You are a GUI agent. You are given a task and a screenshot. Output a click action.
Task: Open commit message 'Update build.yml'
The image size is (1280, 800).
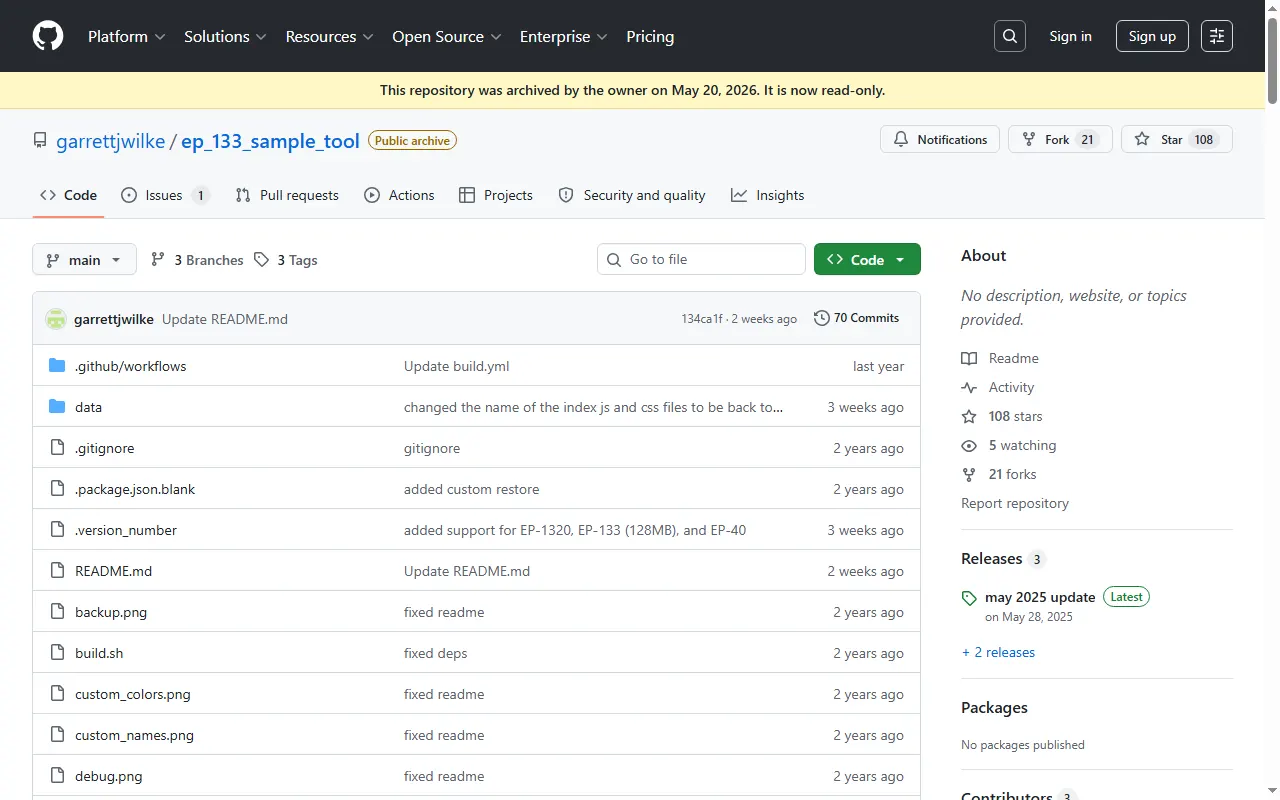tap(457, 366)
